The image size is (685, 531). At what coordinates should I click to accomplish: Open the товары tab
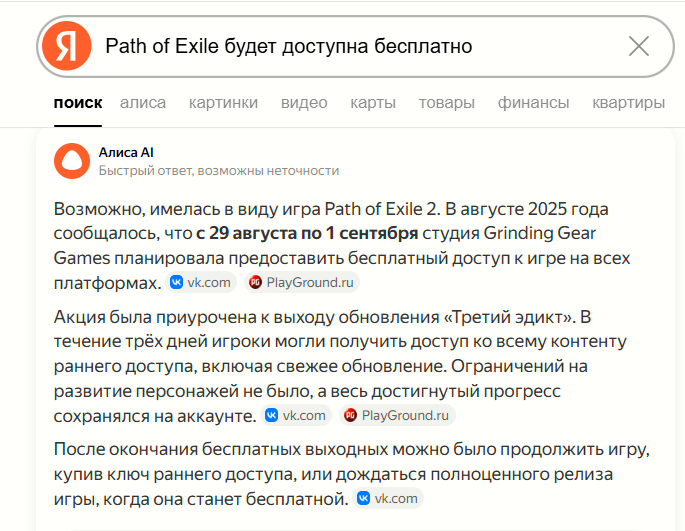point(446,103)
